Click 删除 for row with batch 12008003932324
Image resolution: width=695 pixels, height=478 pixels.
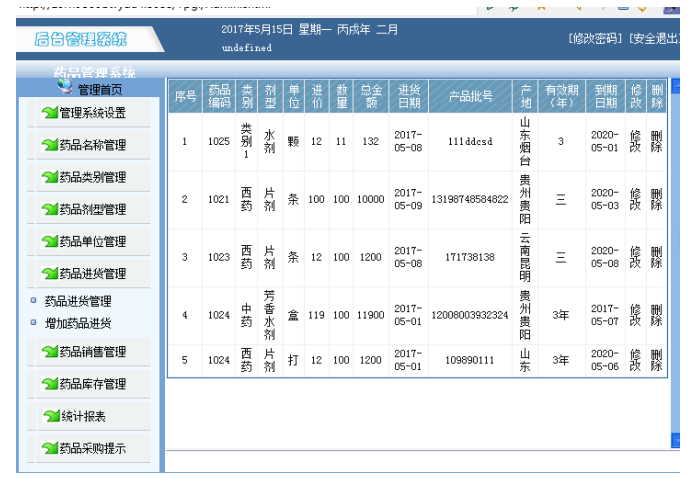pyautogui.click(x=656, y=315)
